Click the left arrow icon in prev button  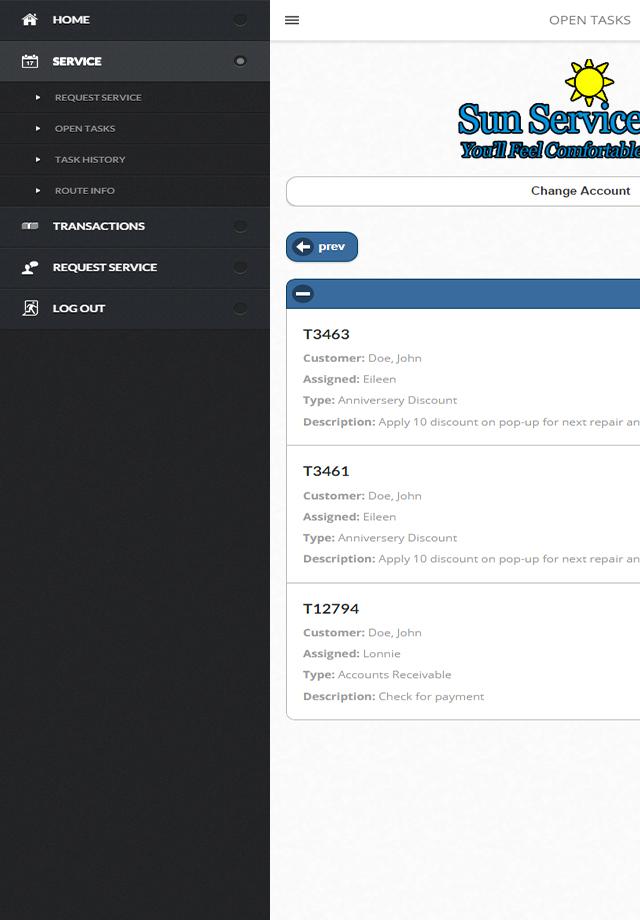pyautogui.click(x=303, y=246)
